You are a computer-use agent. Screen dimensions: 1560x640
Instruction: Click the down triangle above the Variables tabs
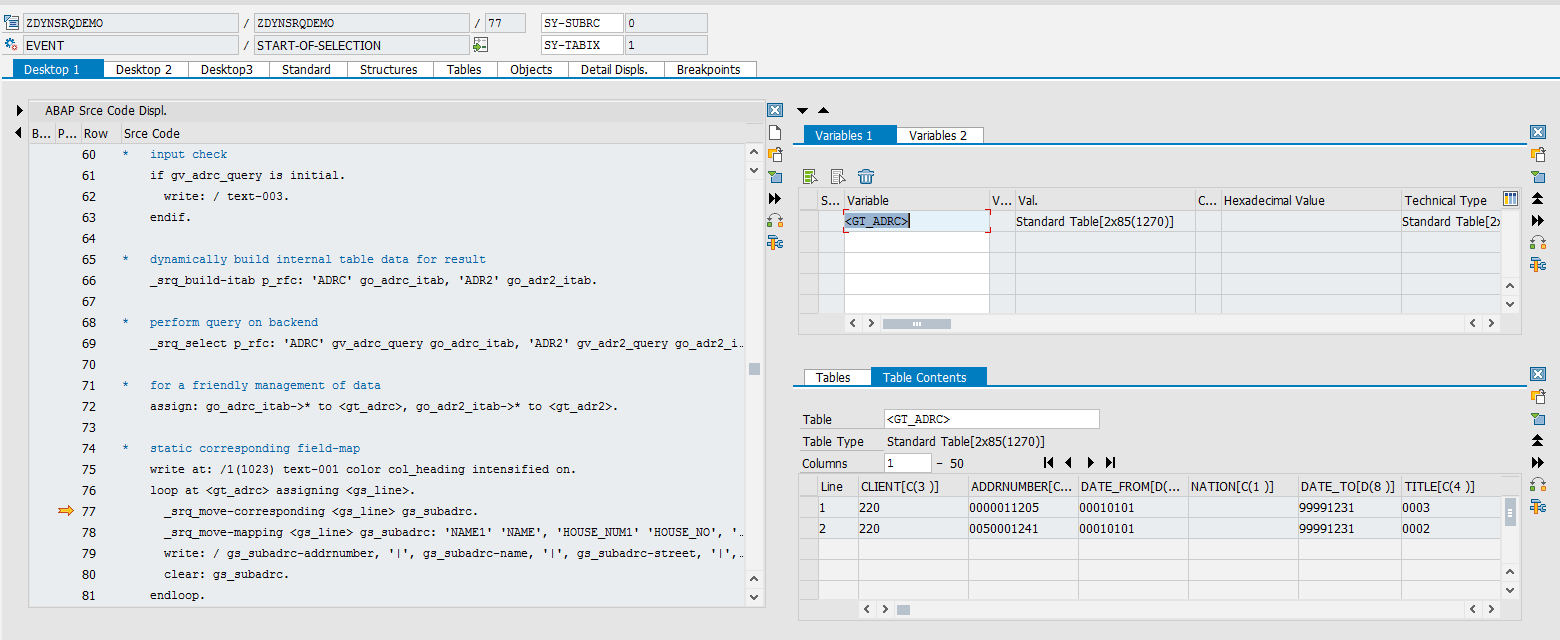pos(803,110)
